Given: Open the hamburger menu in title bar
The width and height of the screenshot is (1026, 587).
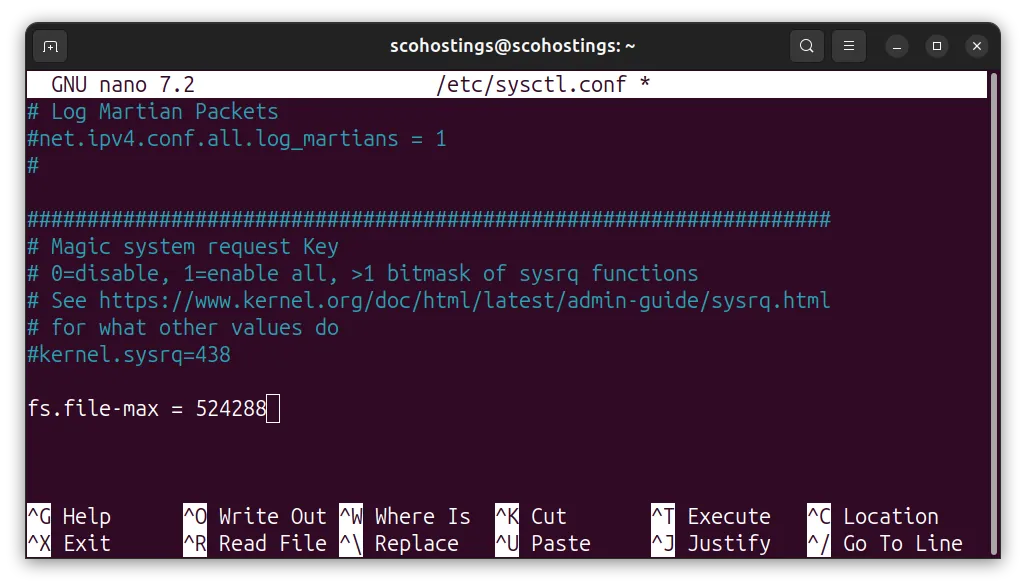Looking at the screenshot, I should (x=849, y=46).
